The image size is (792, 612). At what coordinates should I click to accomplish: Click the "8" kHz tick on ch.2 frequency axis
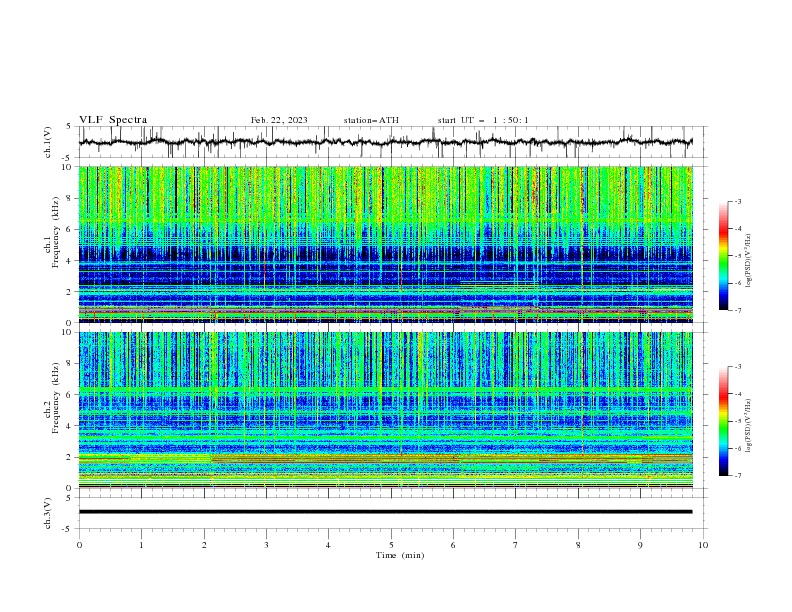click(x=70, y=364)
